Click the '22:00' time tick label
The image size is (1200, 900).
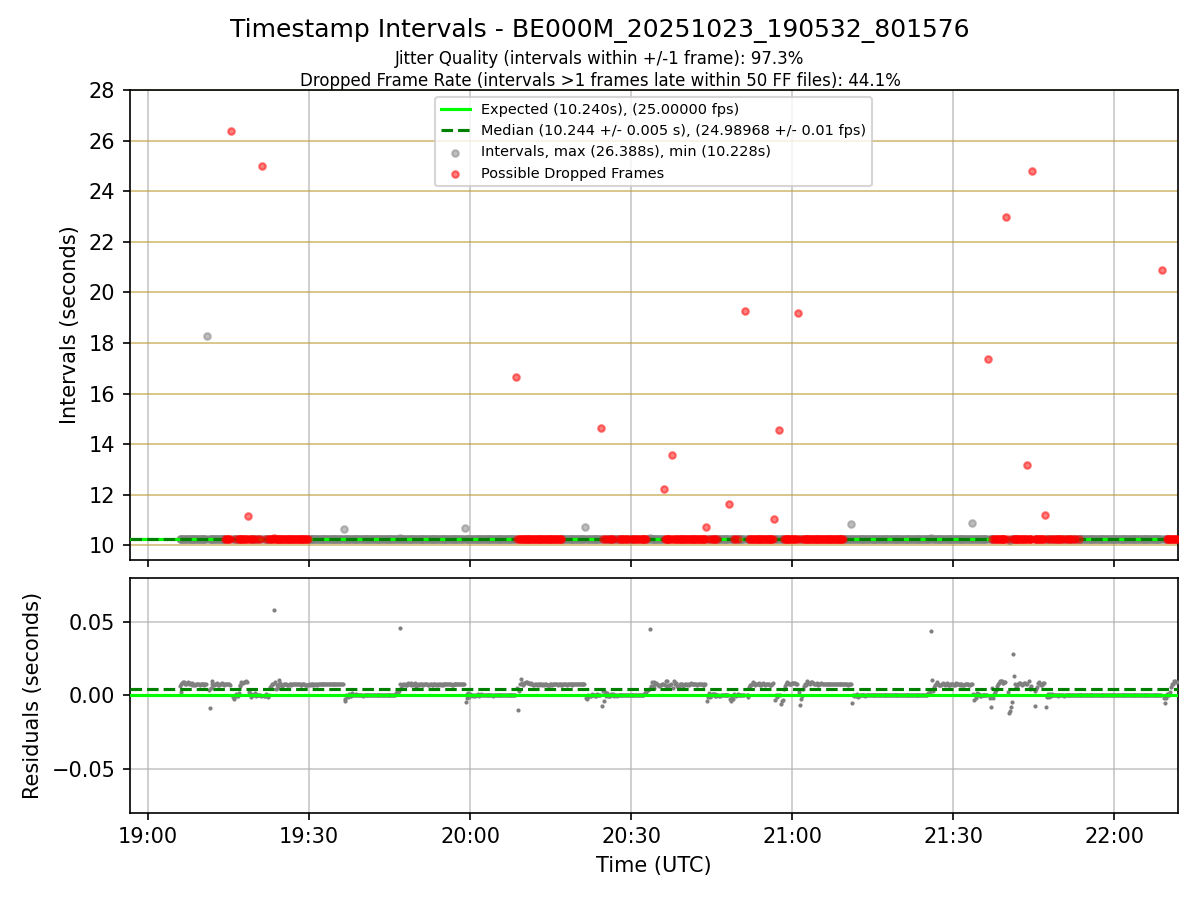tap(1114, 835)
